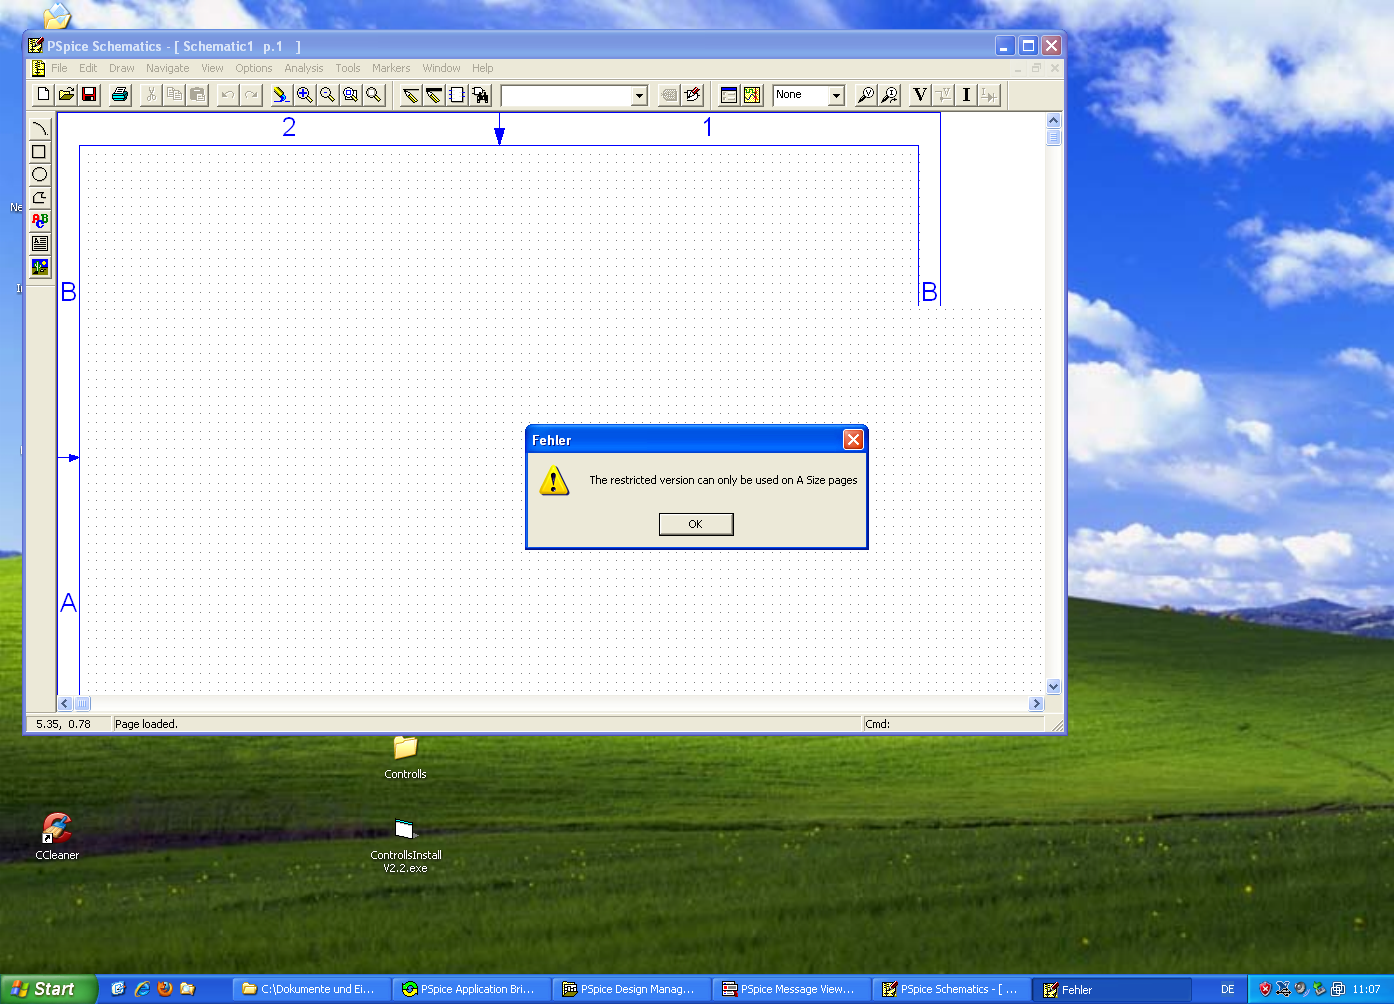Open the Draw menu
The width and height of the screenshot is (1394, 1004).
point(121,68)
